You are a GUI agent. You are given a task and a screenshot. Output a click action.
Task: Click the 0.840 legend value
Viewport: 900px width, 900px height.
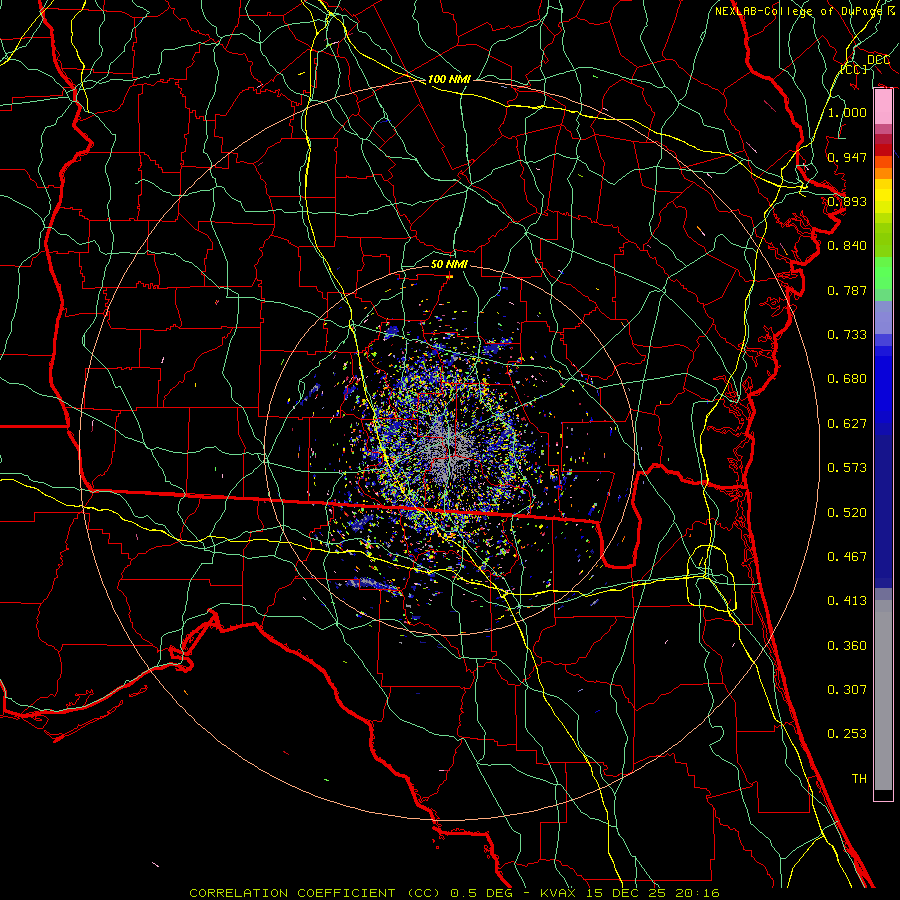(x=847, y=246)
